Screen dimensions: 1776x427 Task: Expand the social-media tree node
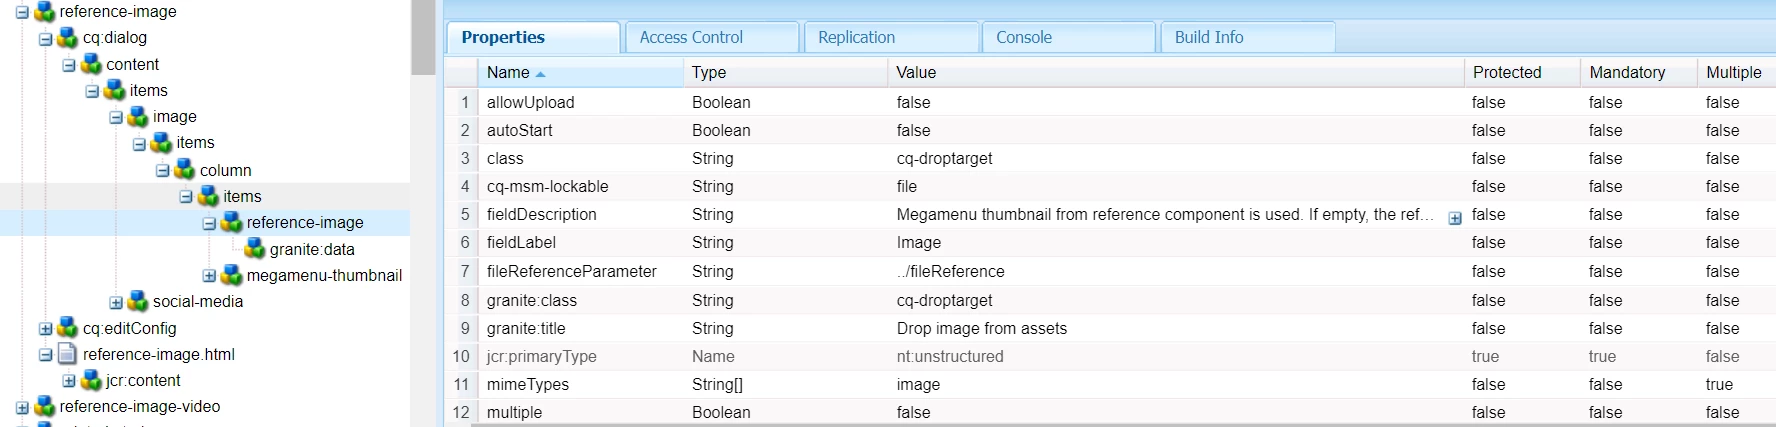(x=116, y=302)
